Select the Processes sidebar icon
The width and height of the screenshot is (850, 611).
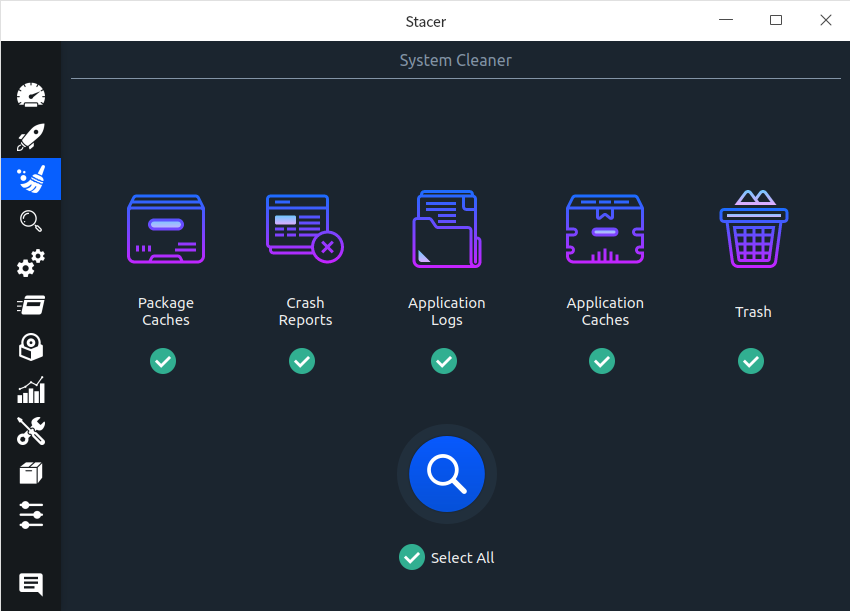pyautogui.click(x=30, y=305)
